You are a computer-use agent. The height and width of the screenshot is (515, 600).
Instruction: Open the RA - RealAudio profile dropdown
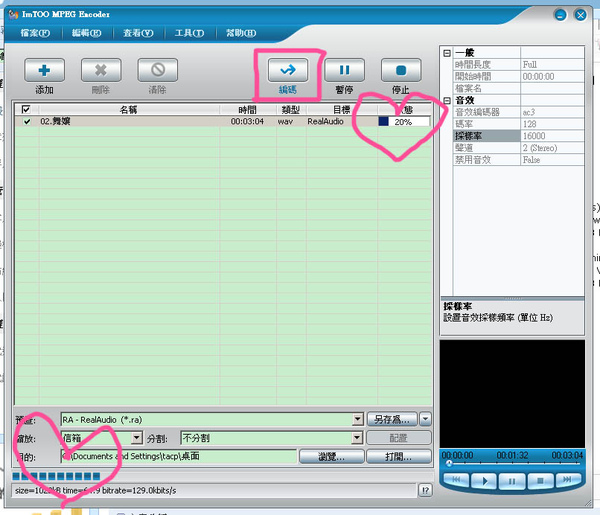(357, 419)
